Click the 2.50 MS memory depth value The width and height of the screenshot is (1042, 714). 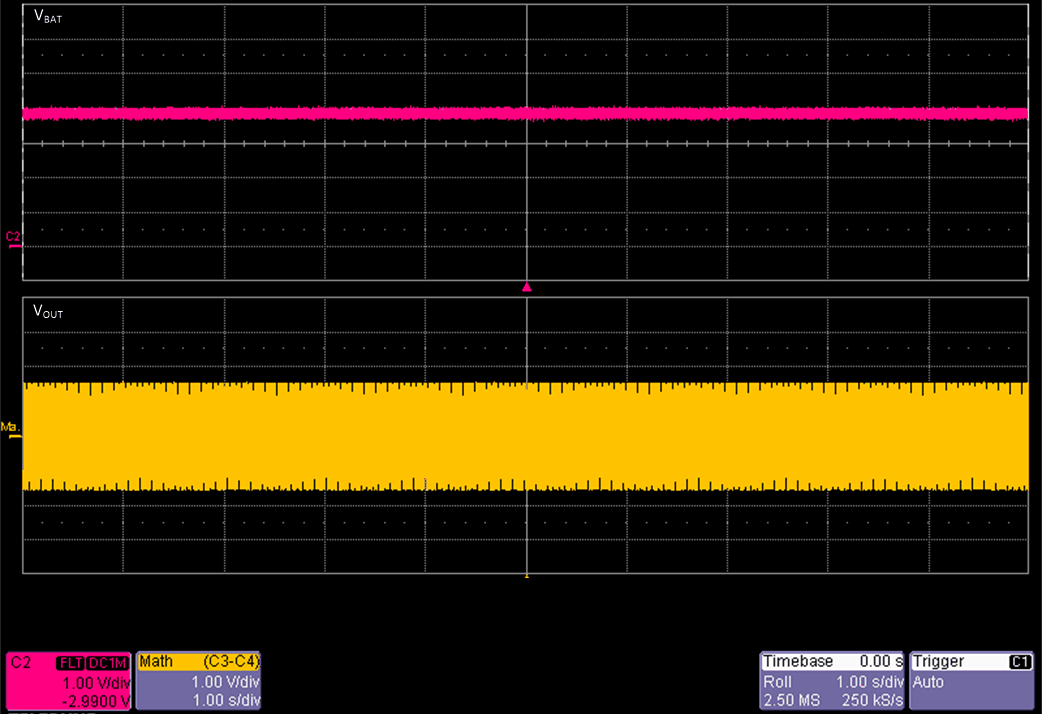(x=787, y=701)
